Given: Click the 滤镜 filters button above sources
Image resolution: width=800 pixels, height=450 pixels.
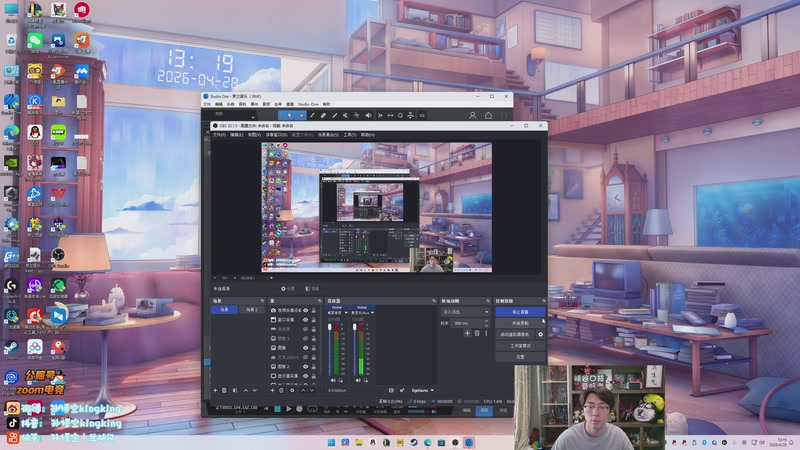Looking at the screenshot, I should pyautogui.click(x=312, y=289).
